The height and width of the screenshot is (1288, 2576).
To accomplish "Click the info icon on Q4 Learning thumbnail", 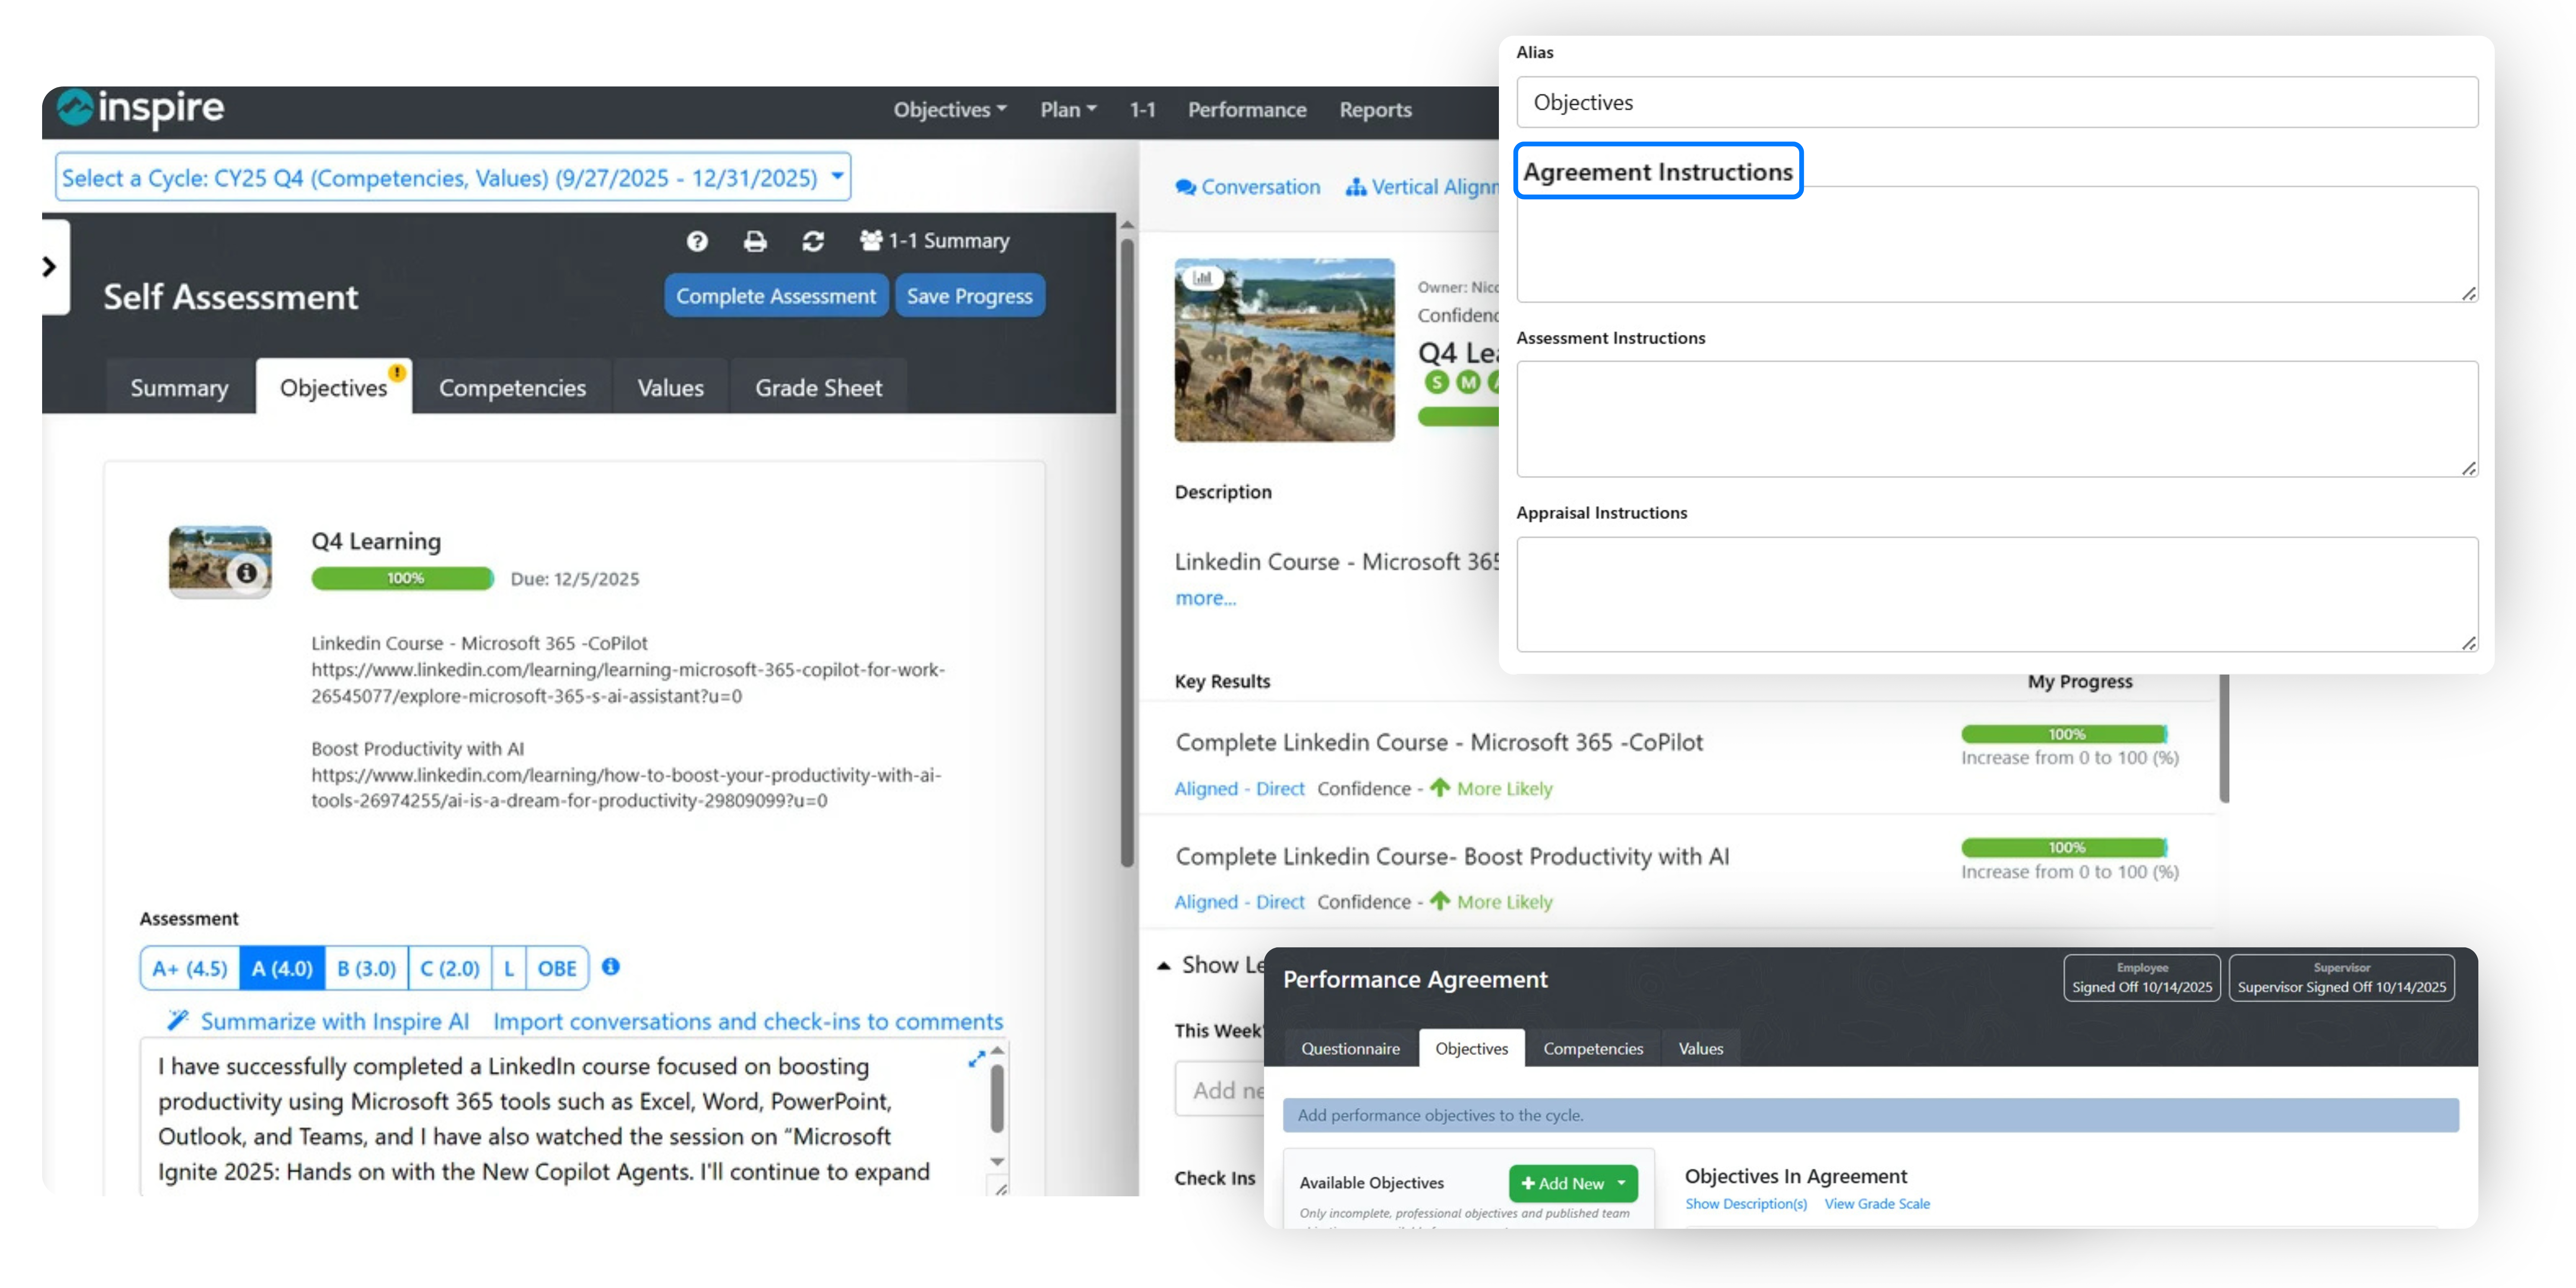I will click(246, 573).
